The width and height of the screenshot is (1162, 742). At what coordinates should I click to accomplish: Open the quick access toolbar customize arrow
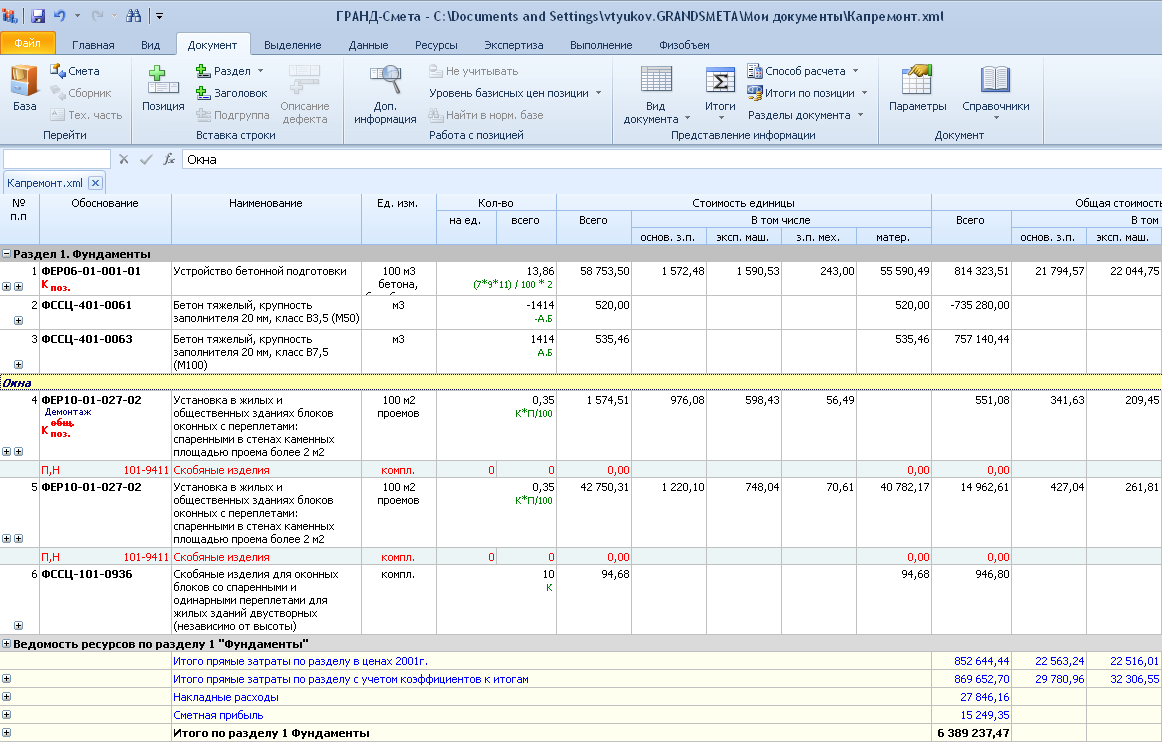159,16
